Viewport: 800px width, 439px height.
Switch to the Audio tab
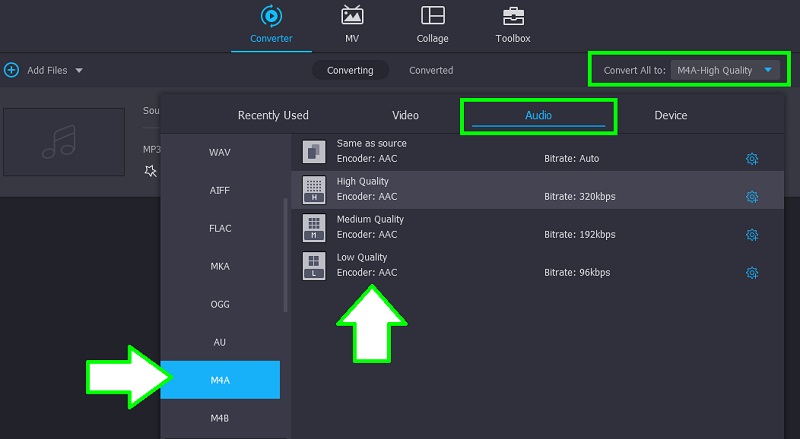pos(538,115)
